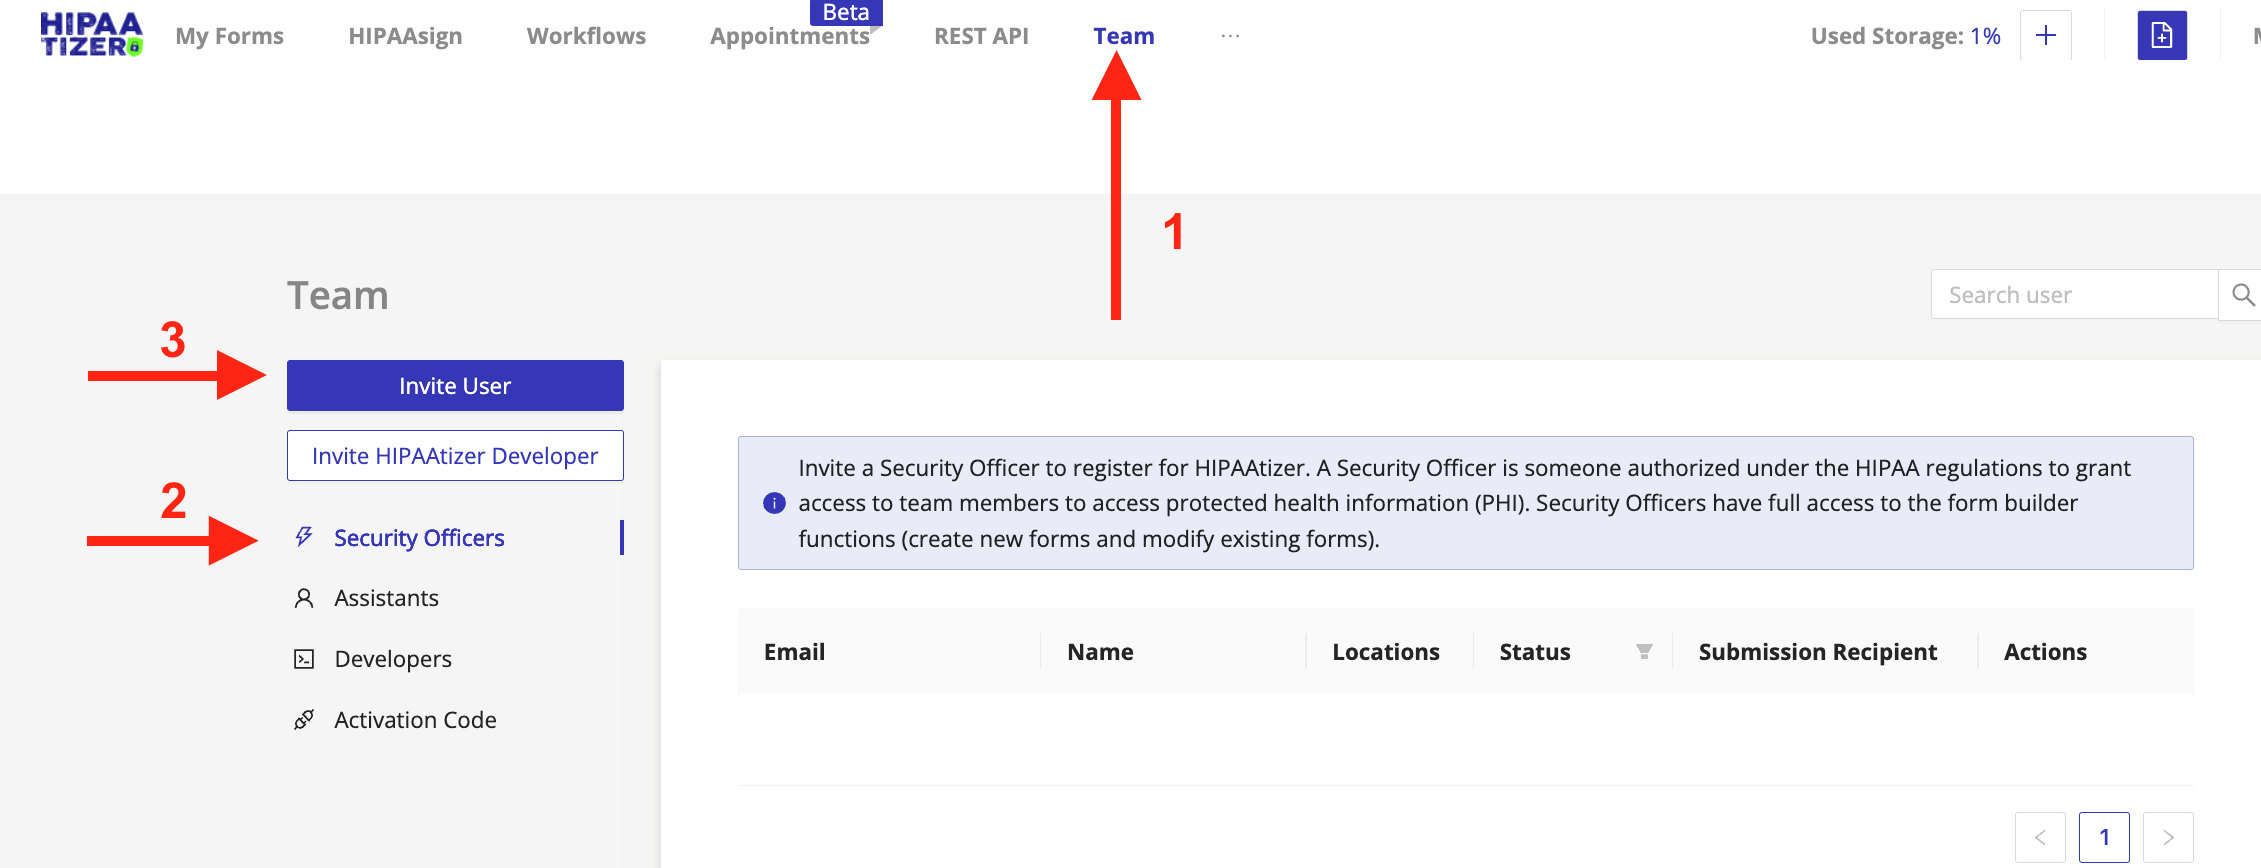Click the HIPAAtizer logo
Viewport: 2261px width, 868px height.
coord(91,35)
